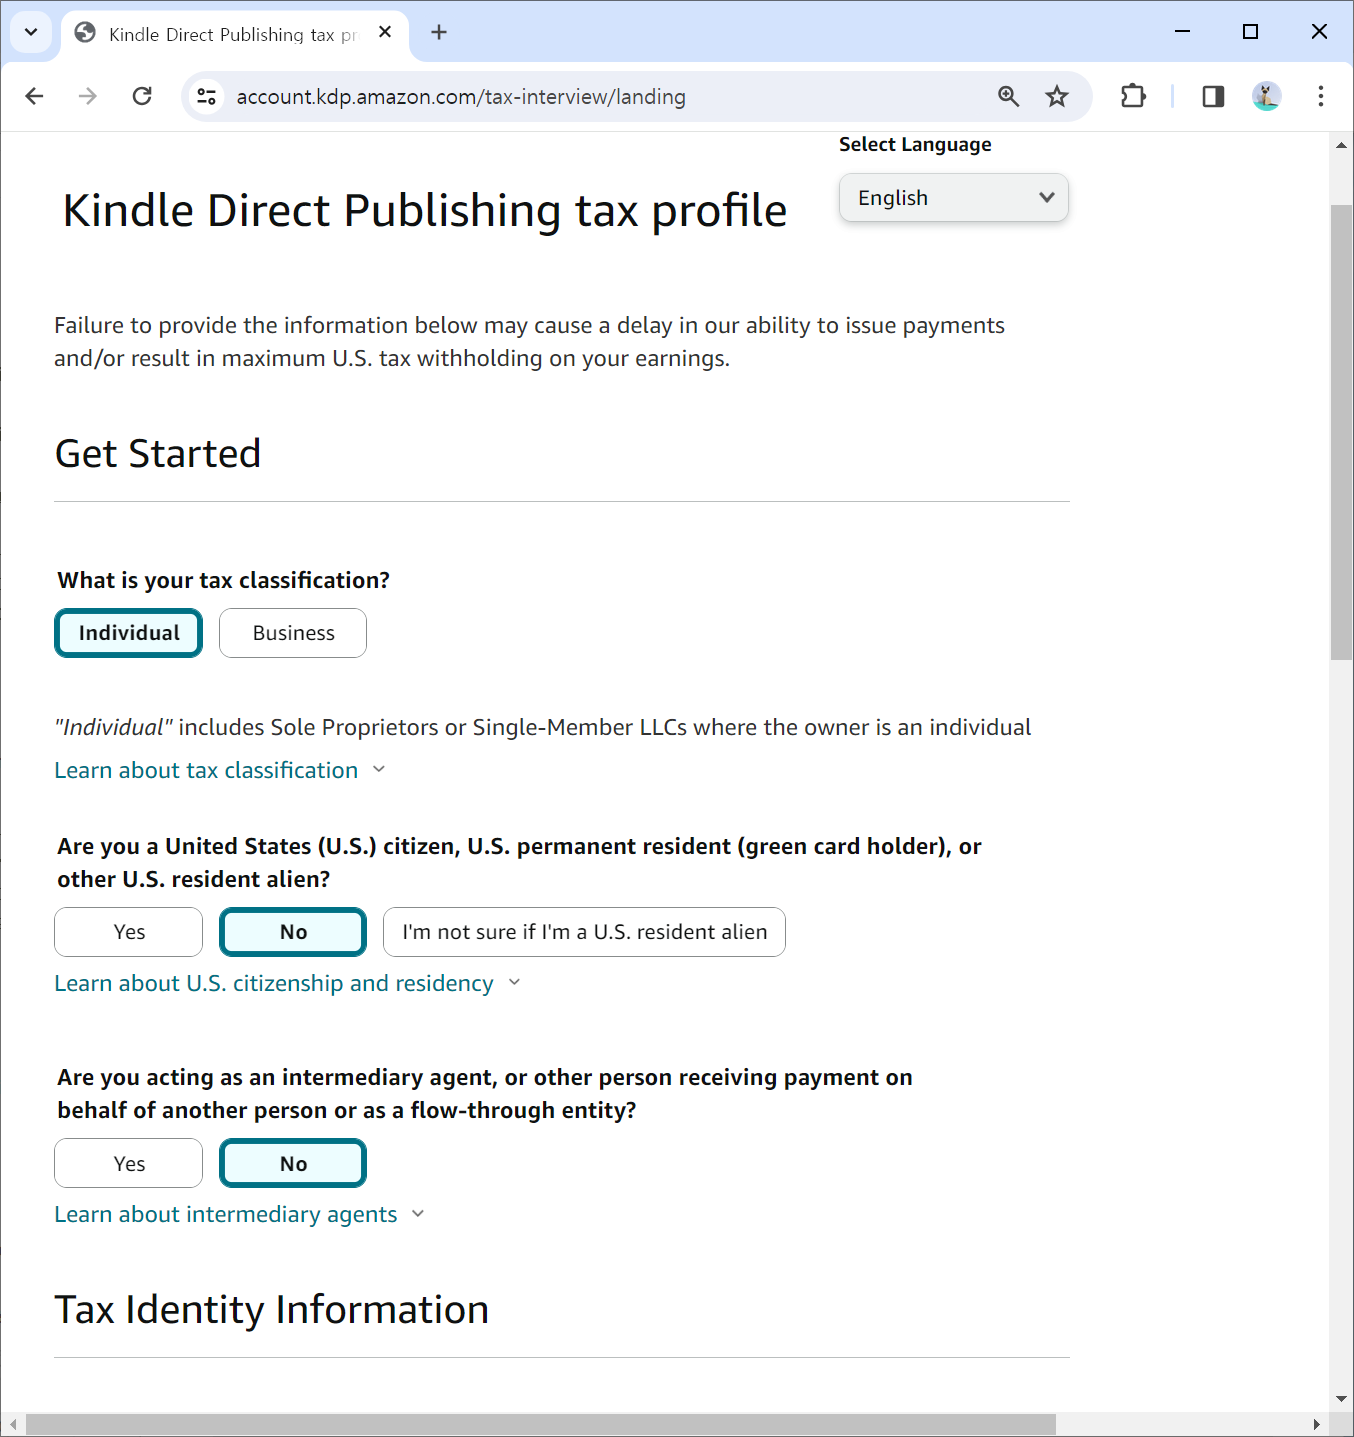Toggle the browser side panel icon
1354x1437 pixels.
click(x=1213, y=96)
